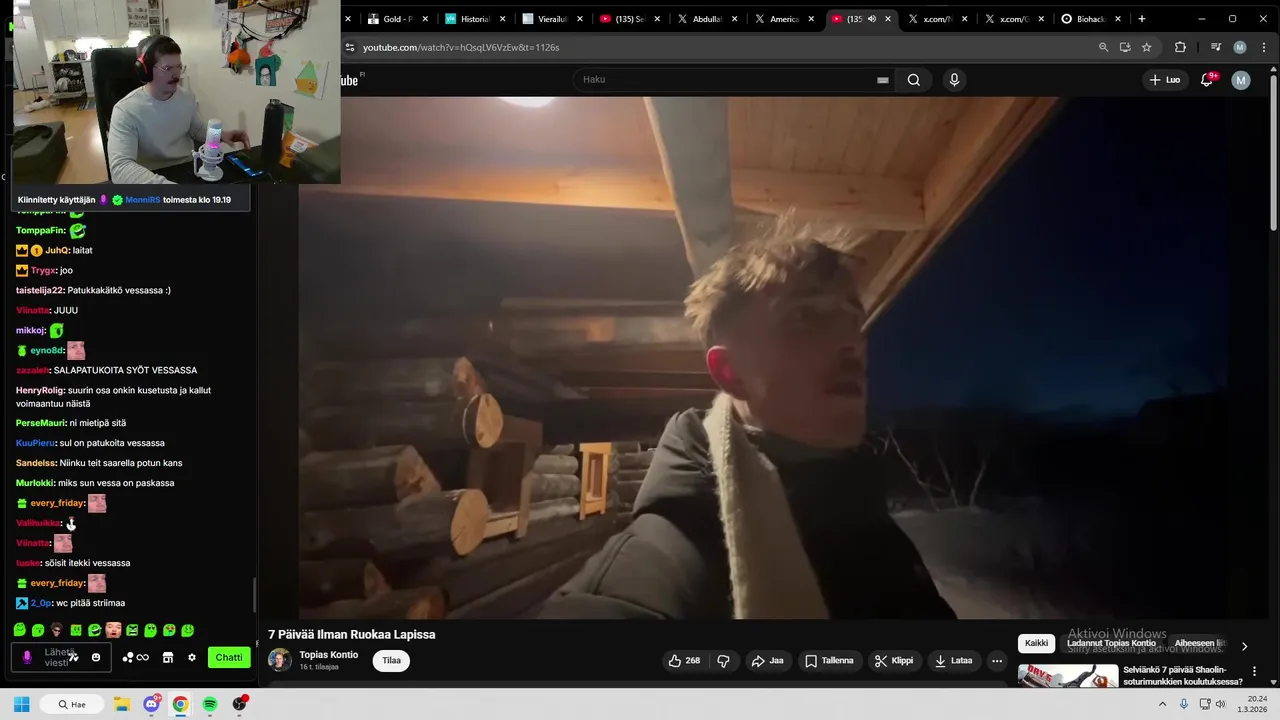Open chat settings gear icon
1280x720 pixels.
tap(192, 657)
